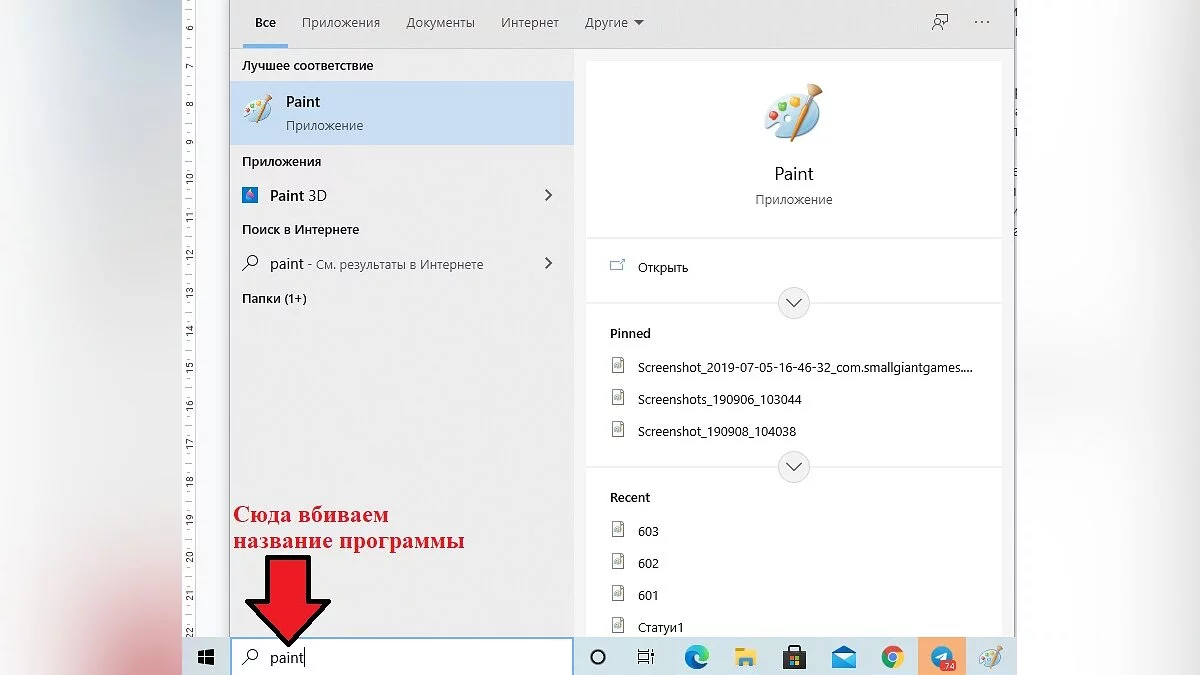Screen dimensions: 1200x675
Task: Open the three-dots more options menu
Action: click(x=982, y=22)
